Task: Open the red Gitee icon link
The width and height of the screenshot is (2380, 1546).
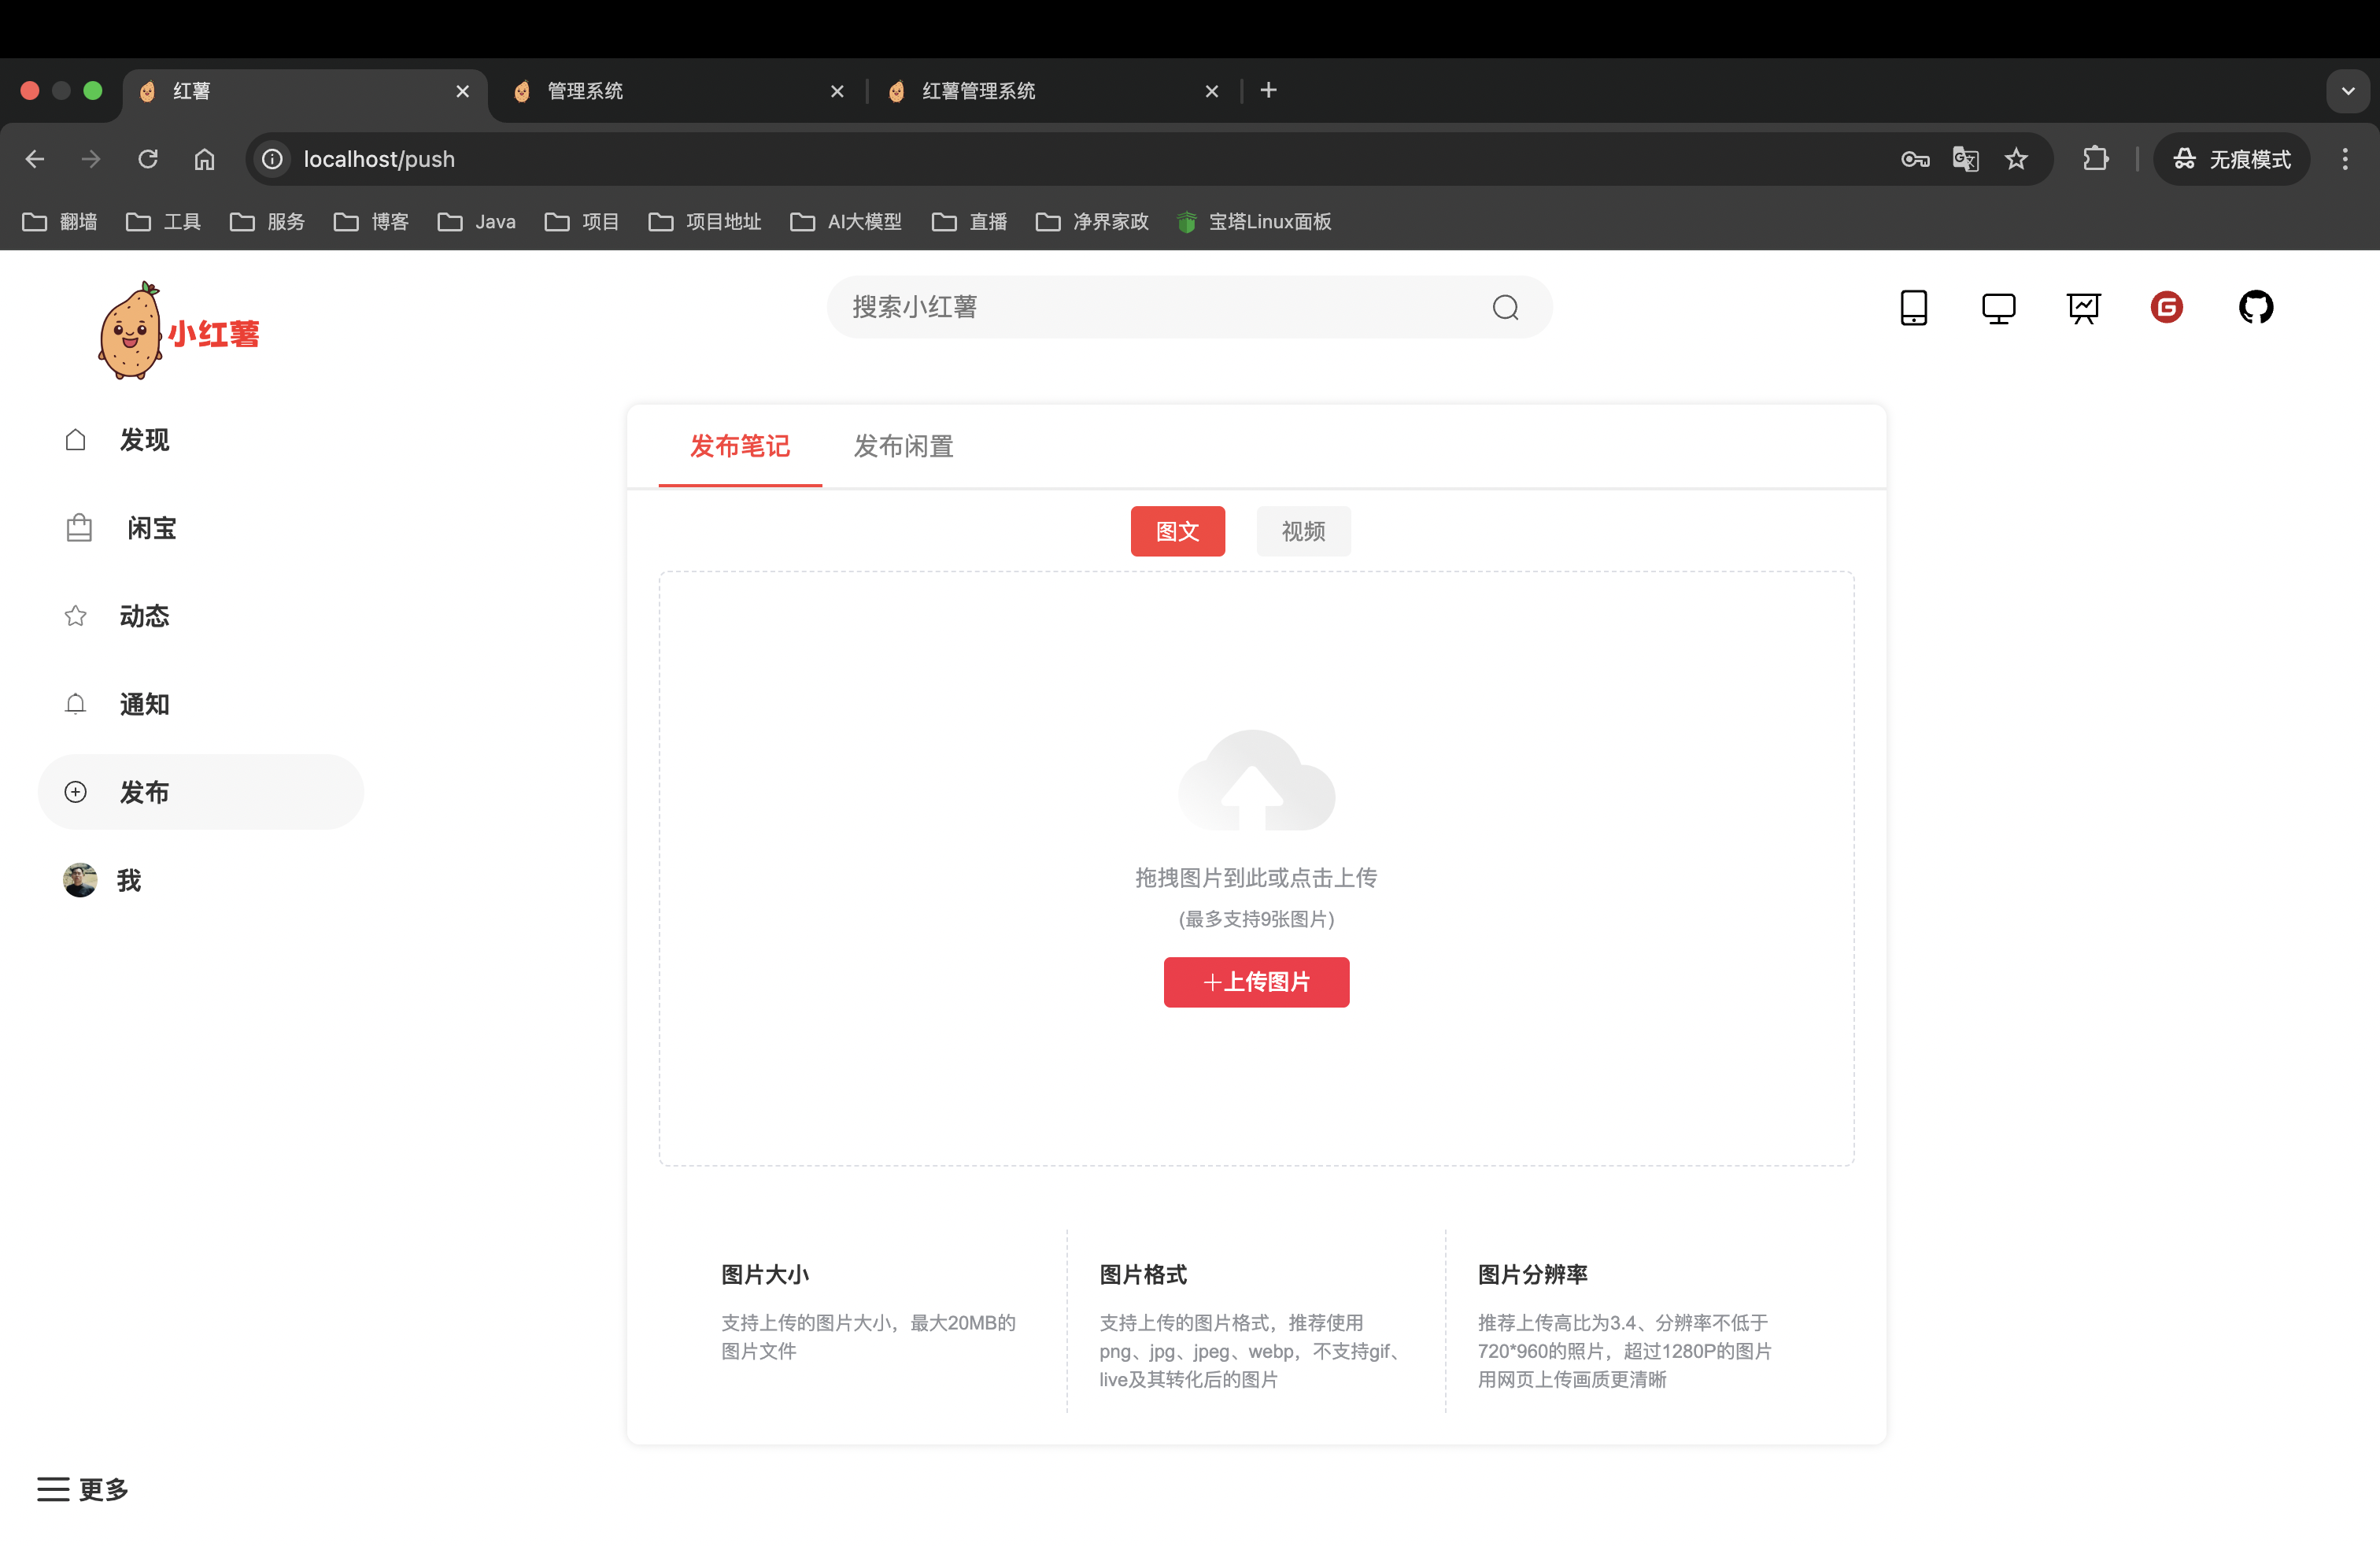Action: 2166,307
